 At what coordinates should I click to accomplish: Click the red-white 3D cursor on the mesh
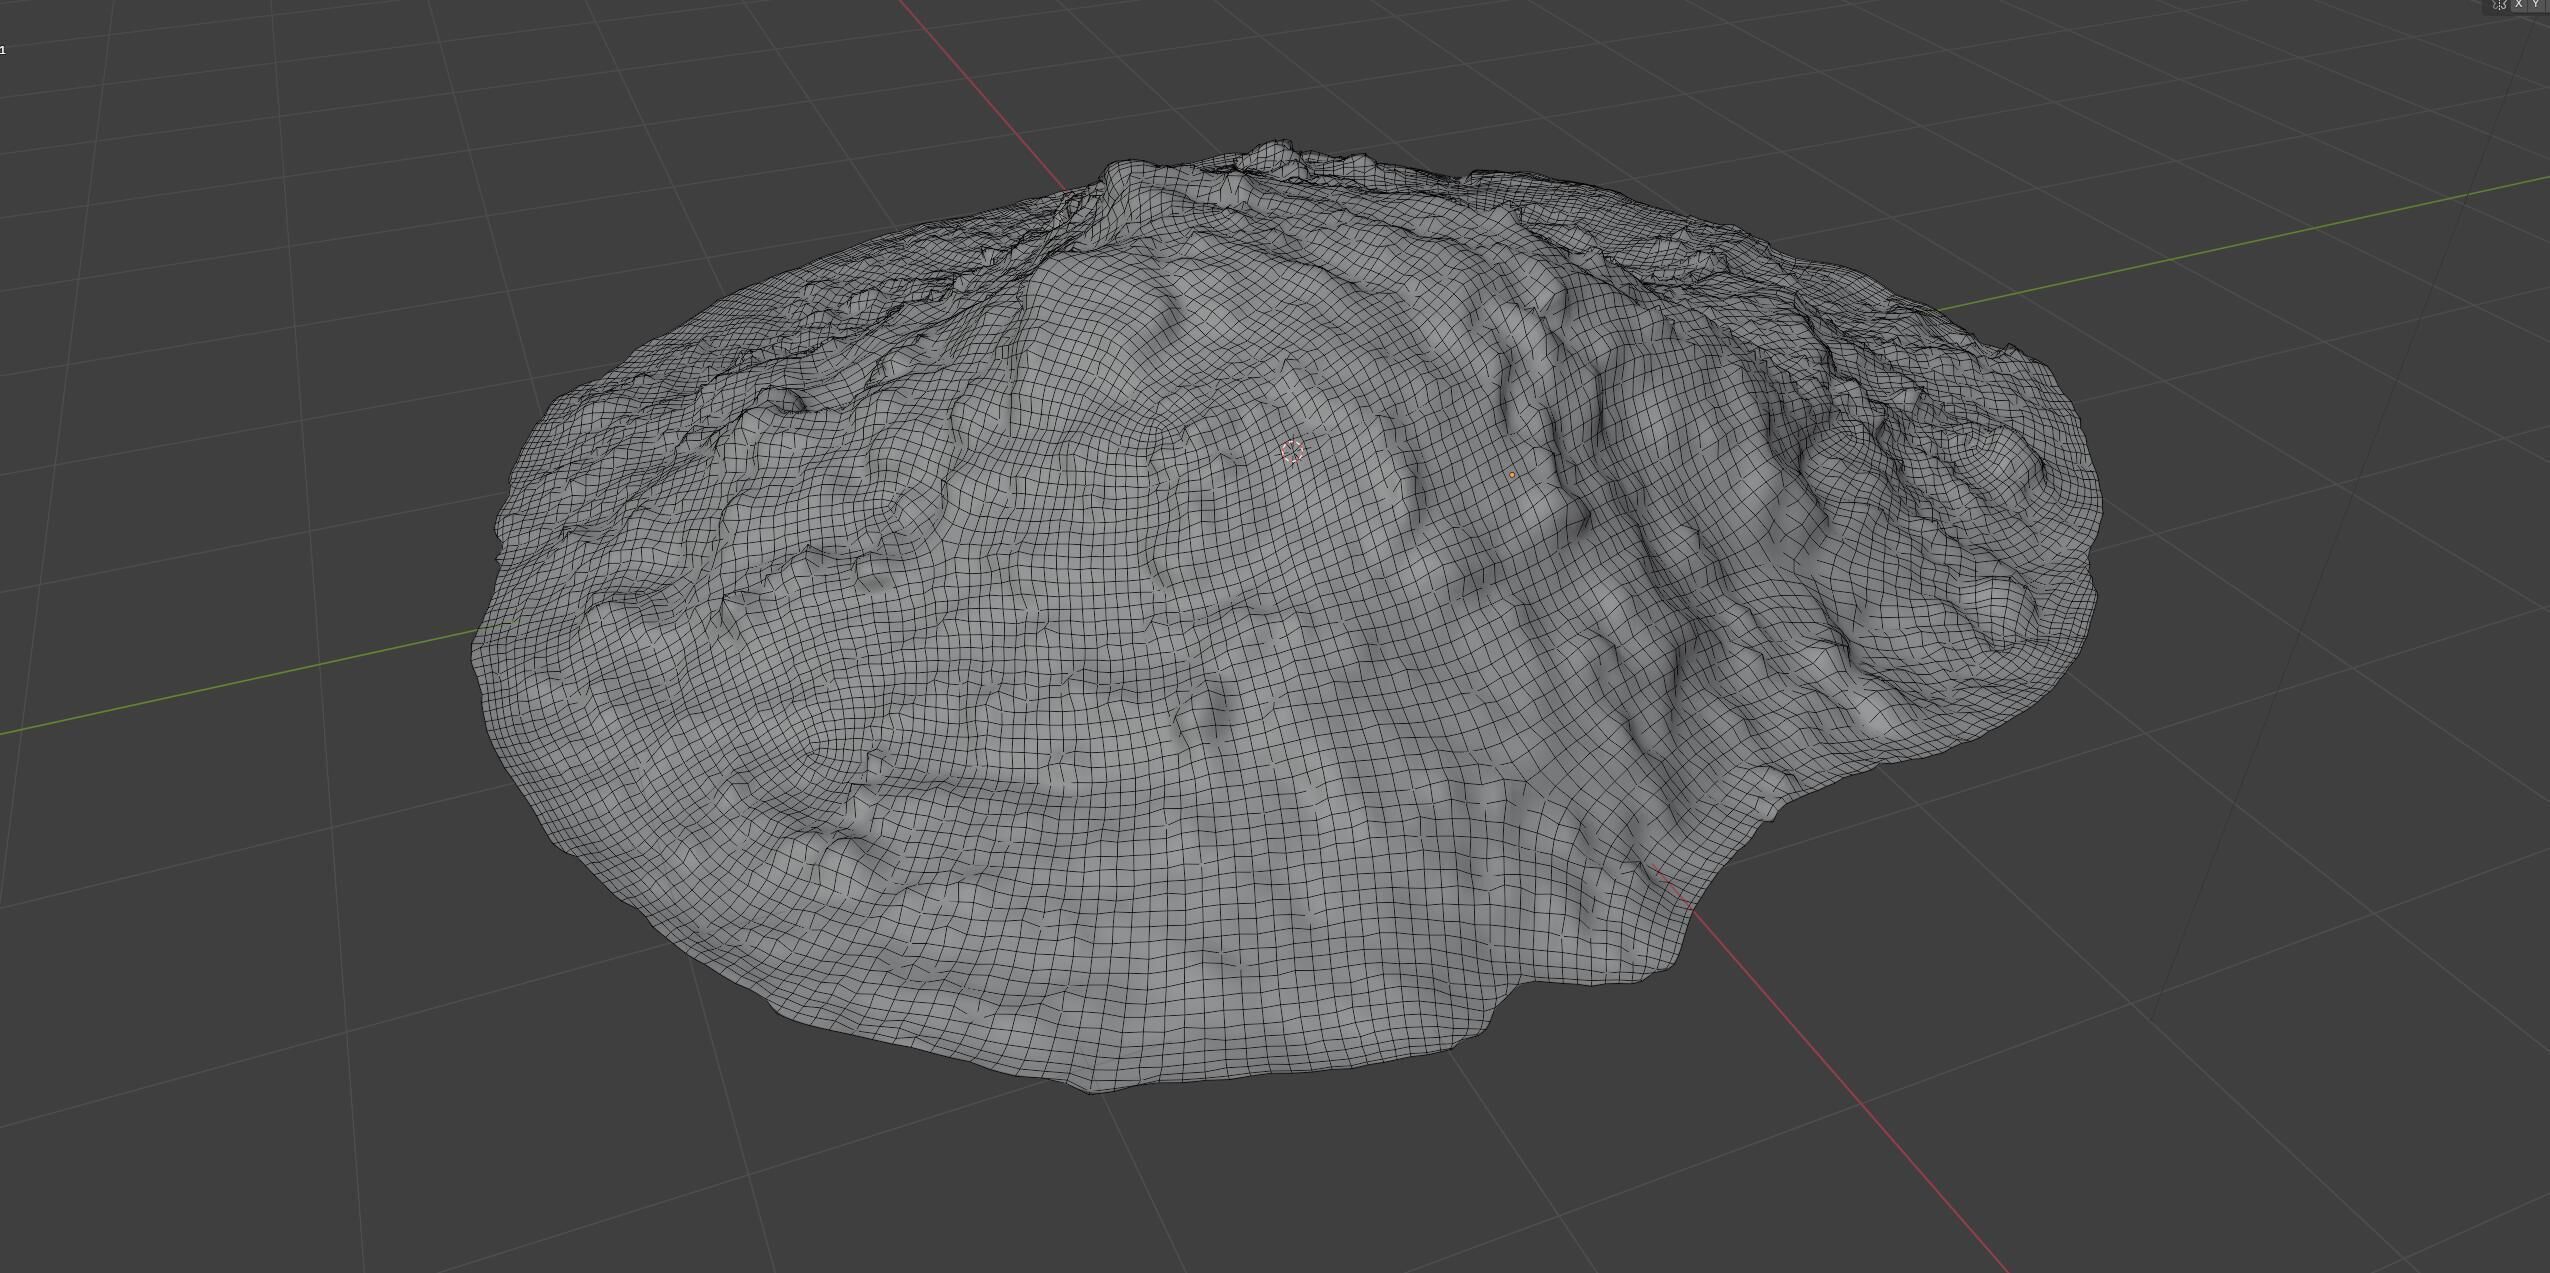click(x=1293, y=452)
